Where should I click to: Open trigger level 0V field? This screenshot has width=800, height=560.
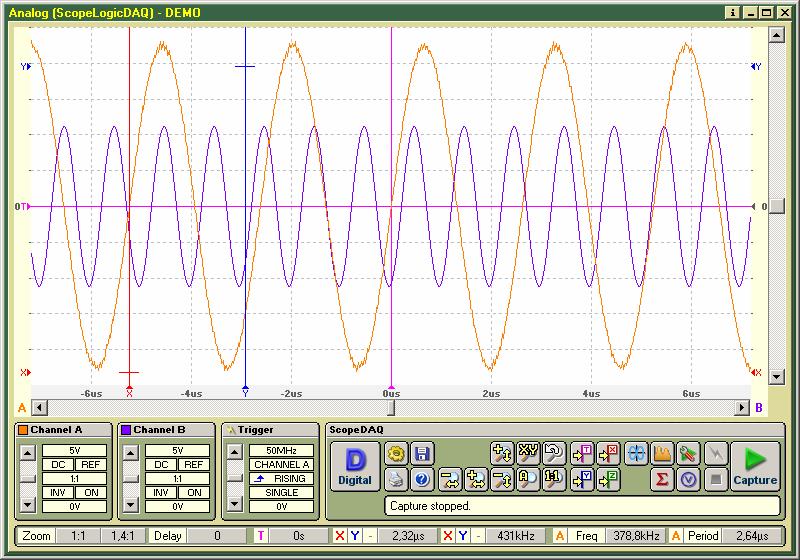[x=281, y=506]
